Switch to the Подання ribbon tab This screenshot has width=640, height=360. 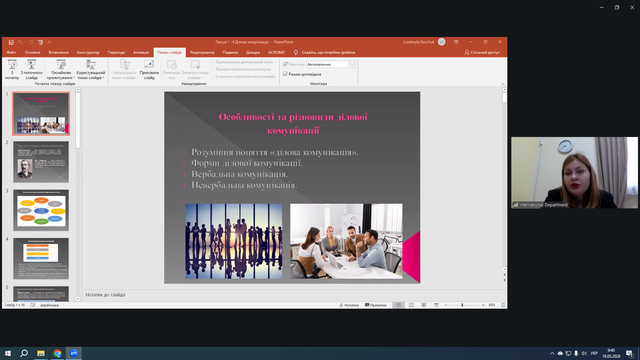[x=230, y=53]
